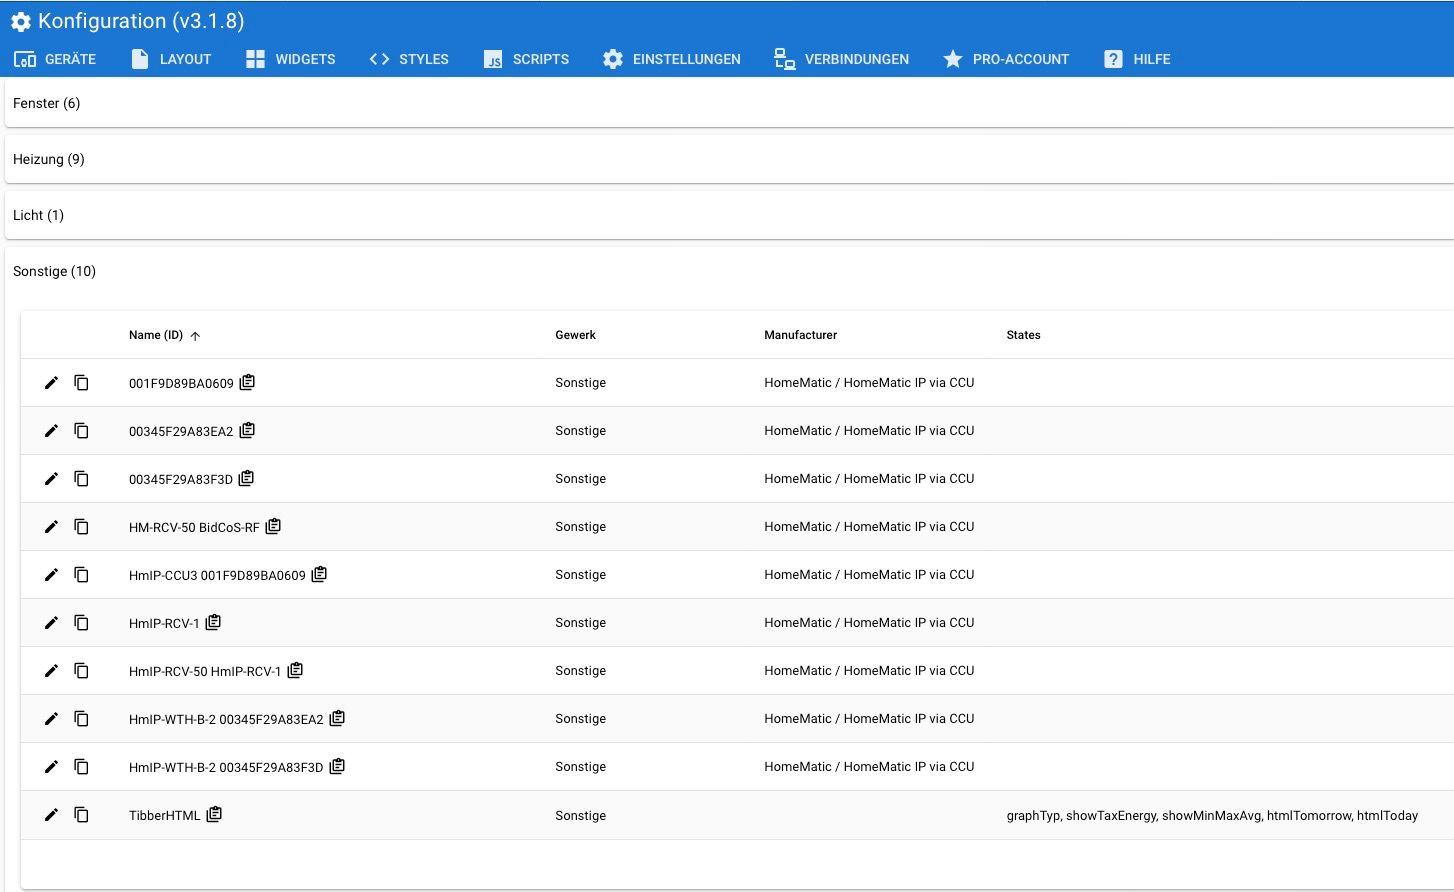Duplicate device 00345F29A83EA2
1454x892 pixels.
click(82, 431)
